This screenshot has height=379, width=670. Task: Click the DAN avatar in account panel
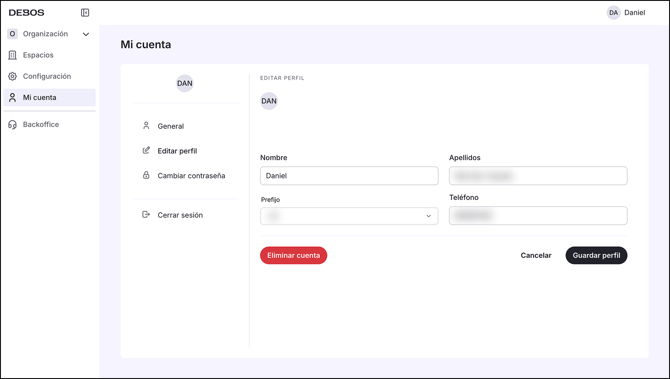click(185, 83)
